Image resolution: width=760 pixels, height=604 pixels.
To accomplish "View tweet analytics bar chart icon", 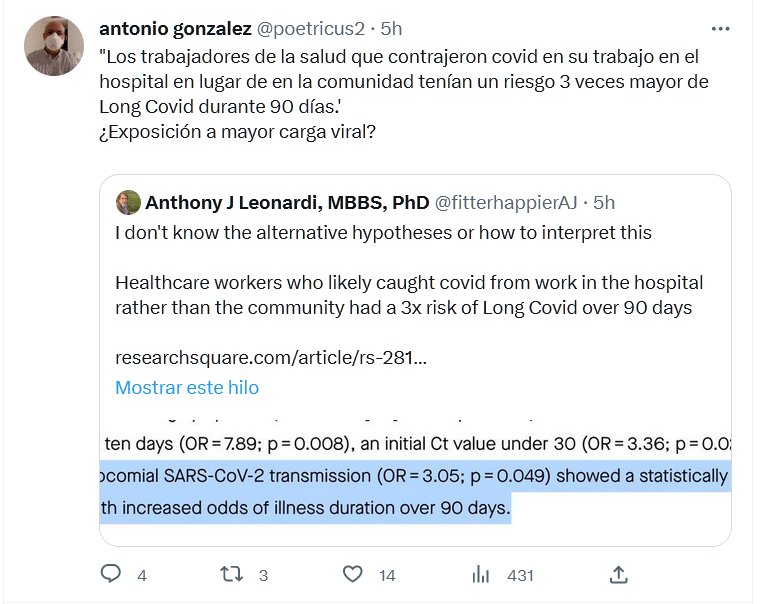I will [481, 574].
